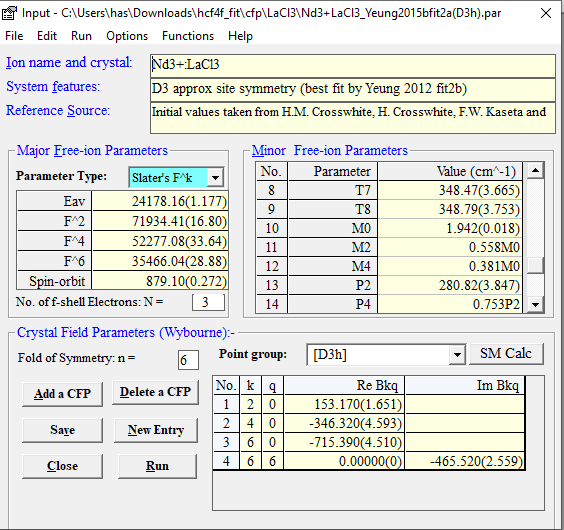Click the minor parameters scroll up arrow
The height and width of the screenshot is (530, 564).
pos(535,171)
